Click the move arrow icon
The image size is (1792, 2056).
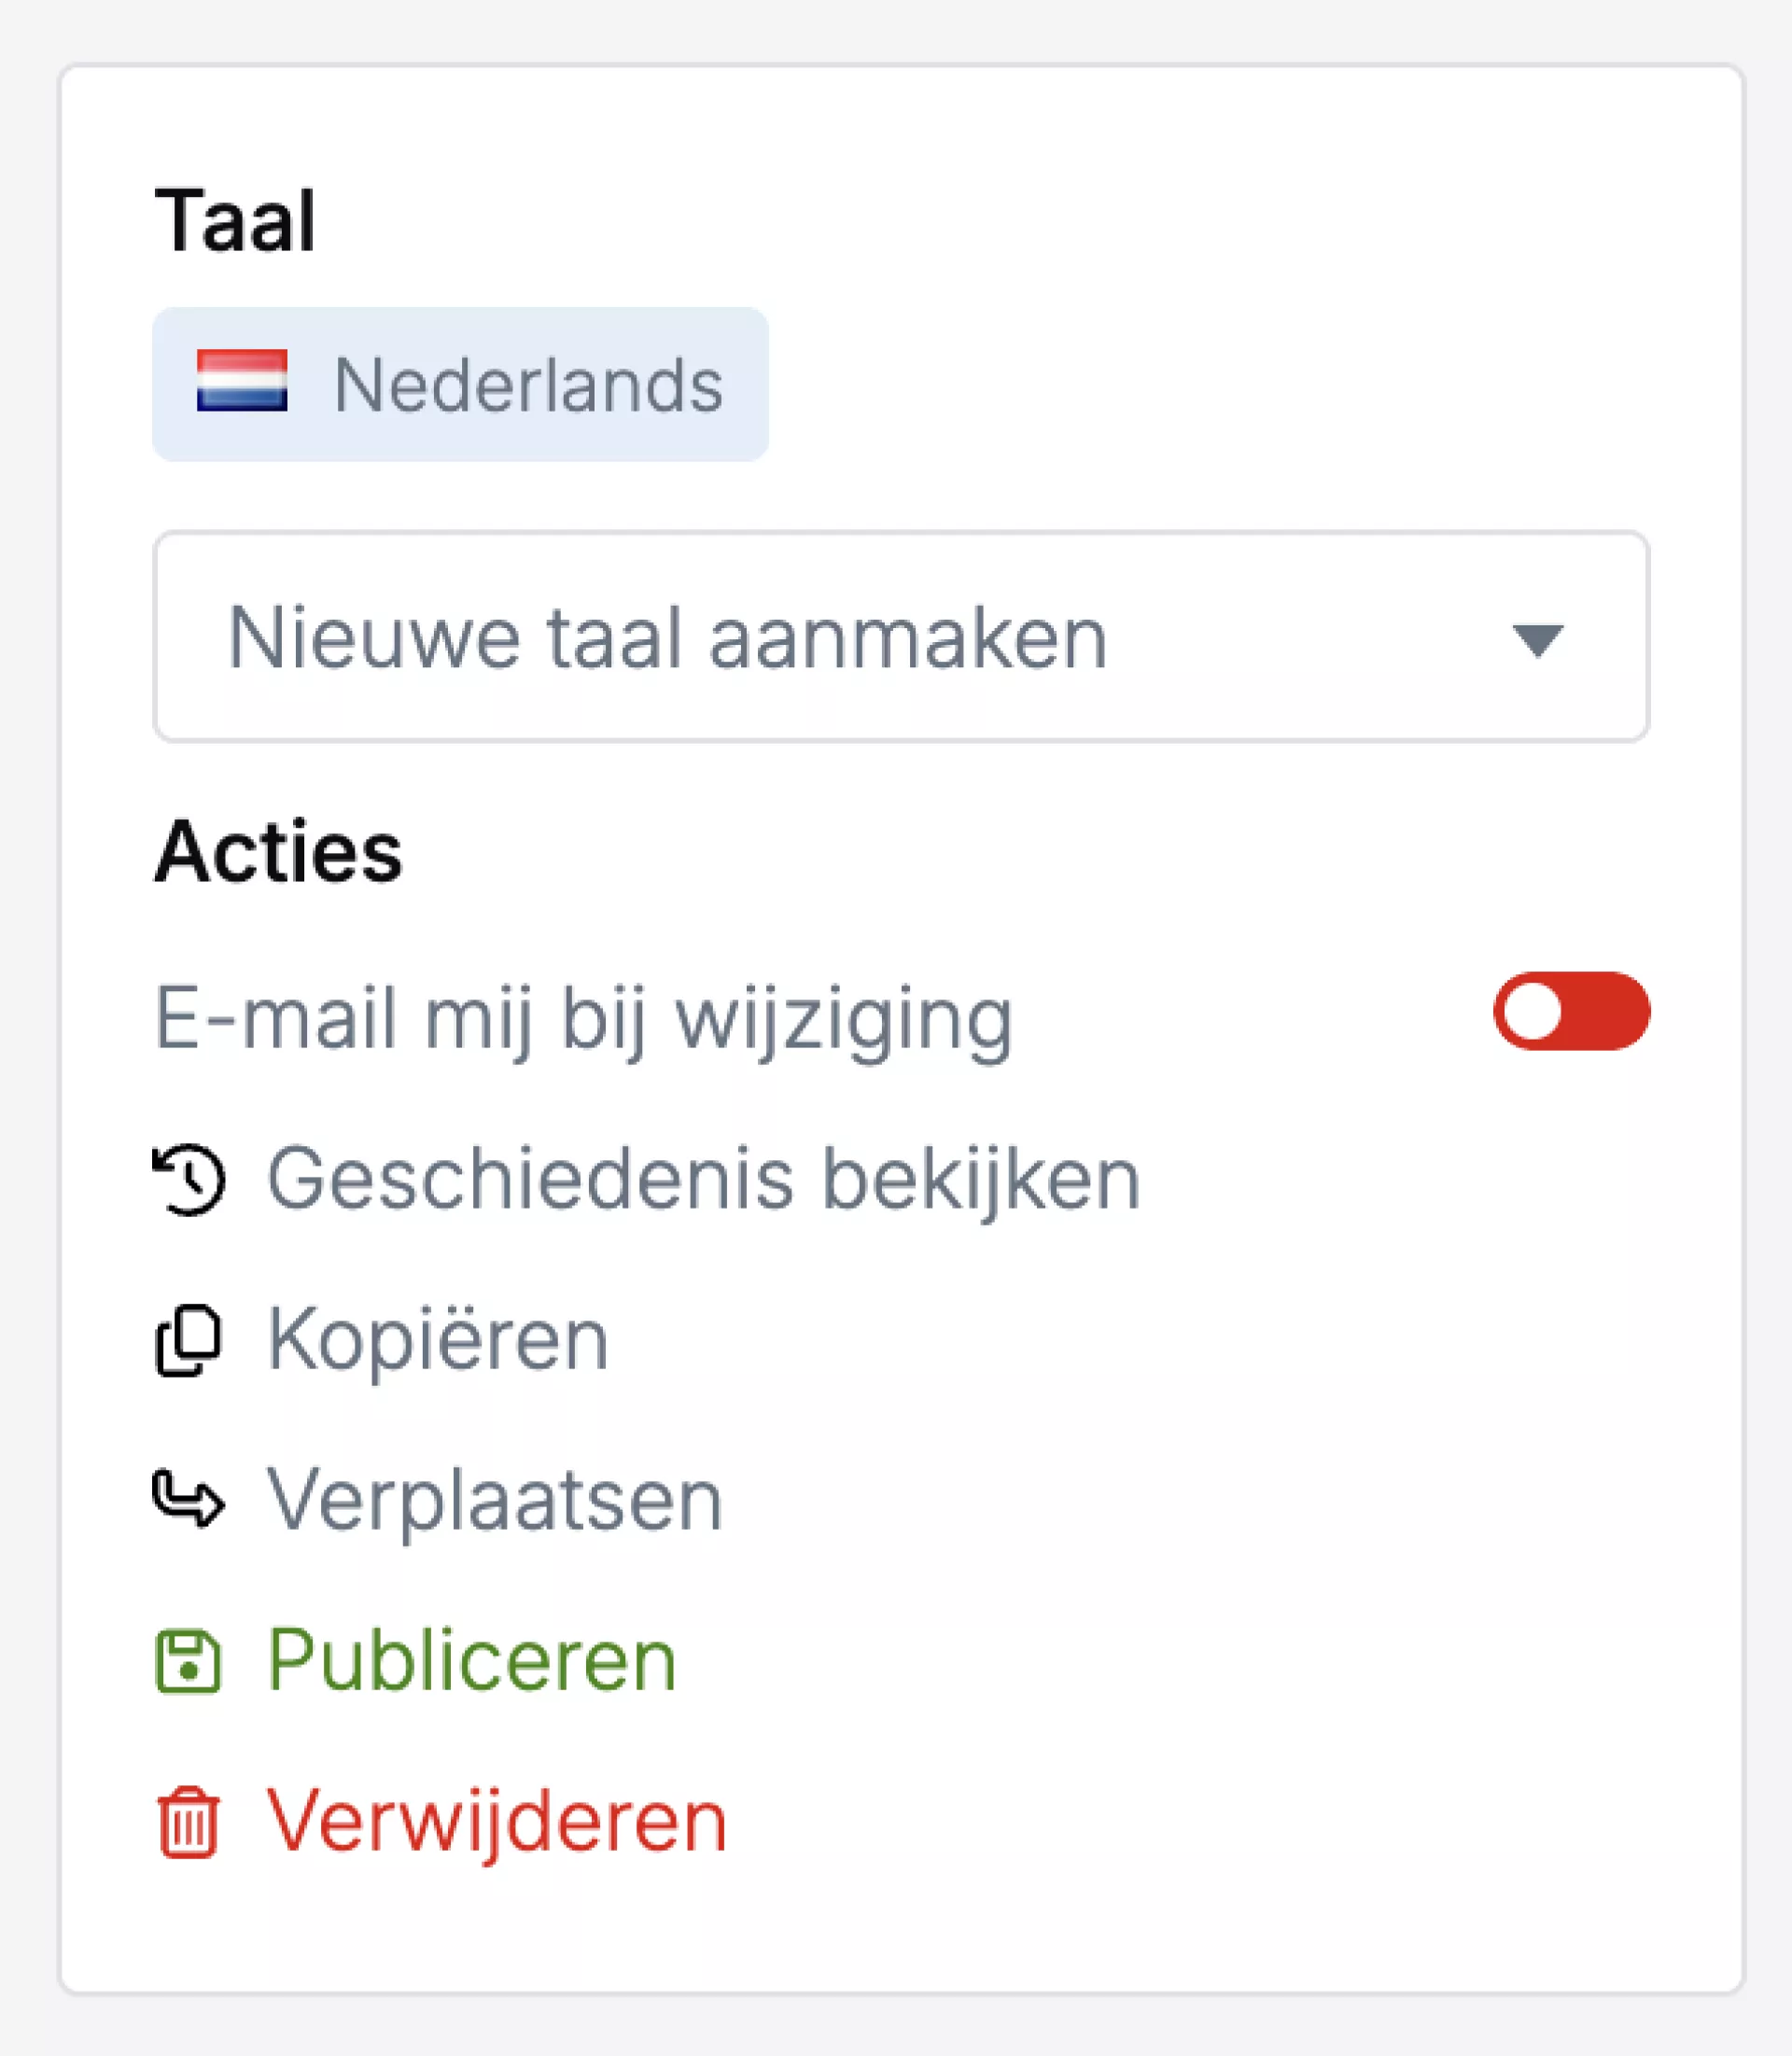[188, 1498]
